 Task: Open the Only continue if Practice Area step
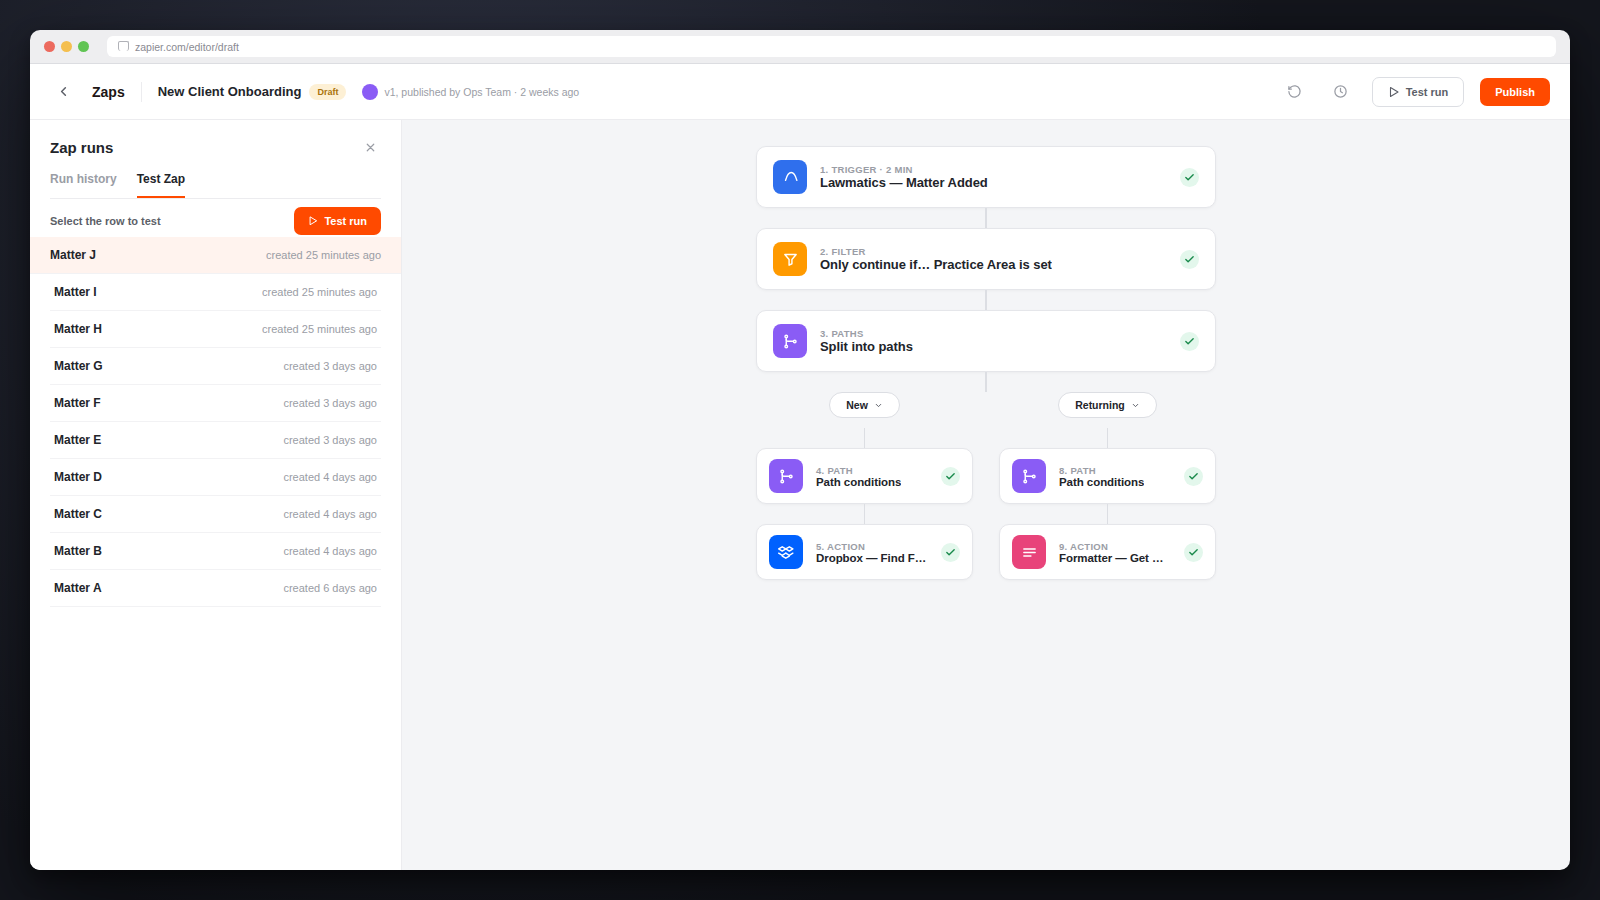click(985, 259)
